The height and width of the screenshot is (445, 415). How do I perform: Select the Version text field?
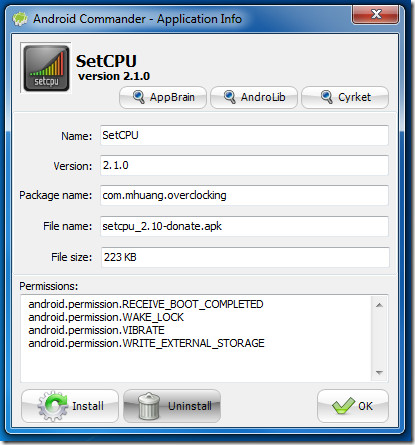[x=244, y=165]
